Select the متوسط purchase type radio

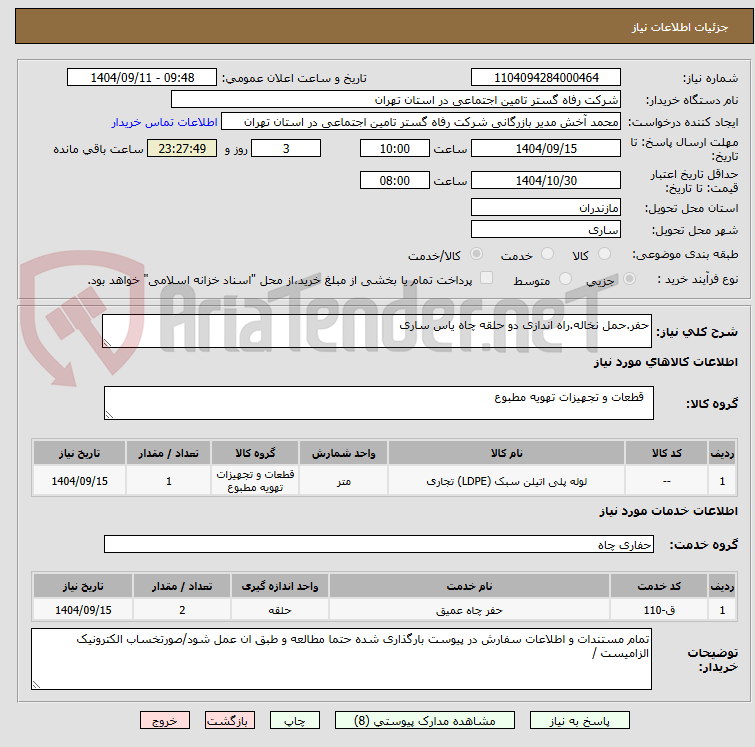pyautogui.click(x=565, y=279)
